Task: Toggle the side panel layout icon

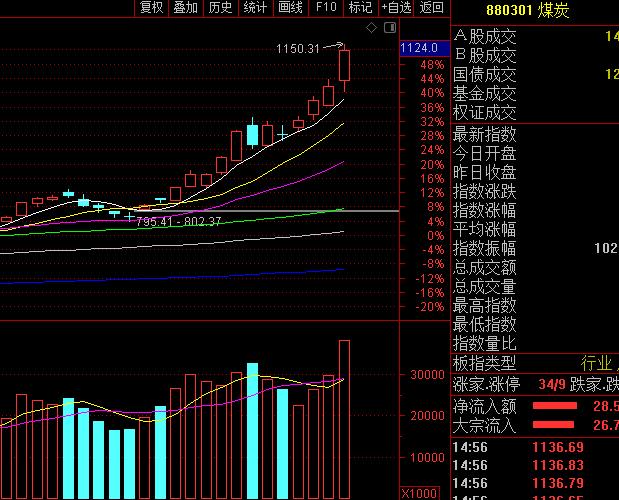Action: 390,27
